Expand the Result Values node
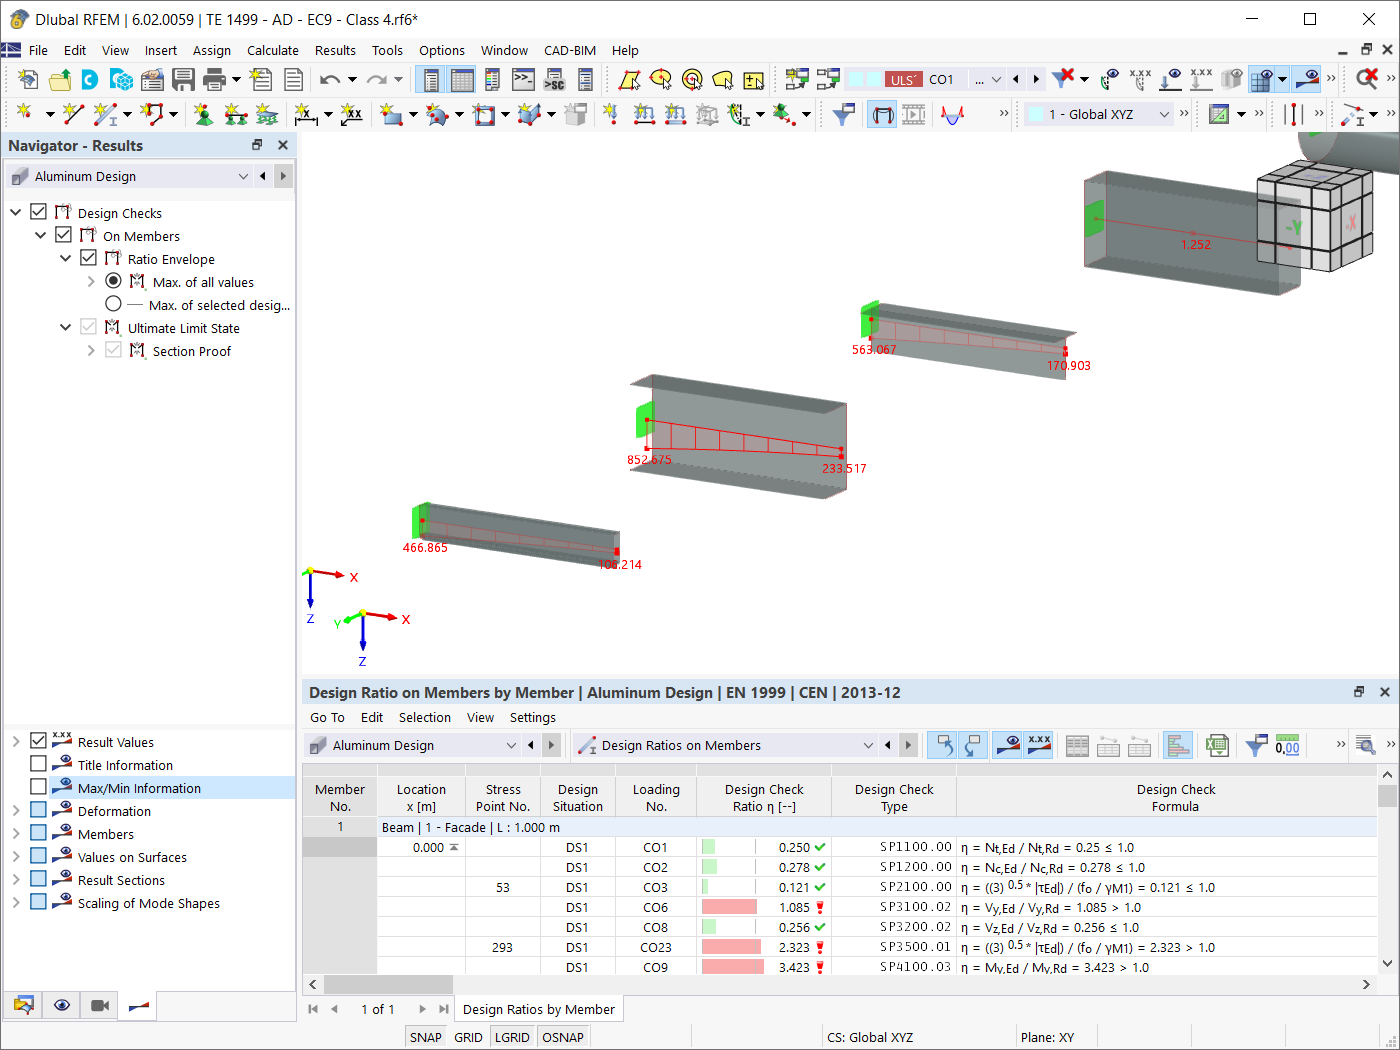Image resolution: width=1400 pixels, height=1050 pixels. [x=16, y=741]
